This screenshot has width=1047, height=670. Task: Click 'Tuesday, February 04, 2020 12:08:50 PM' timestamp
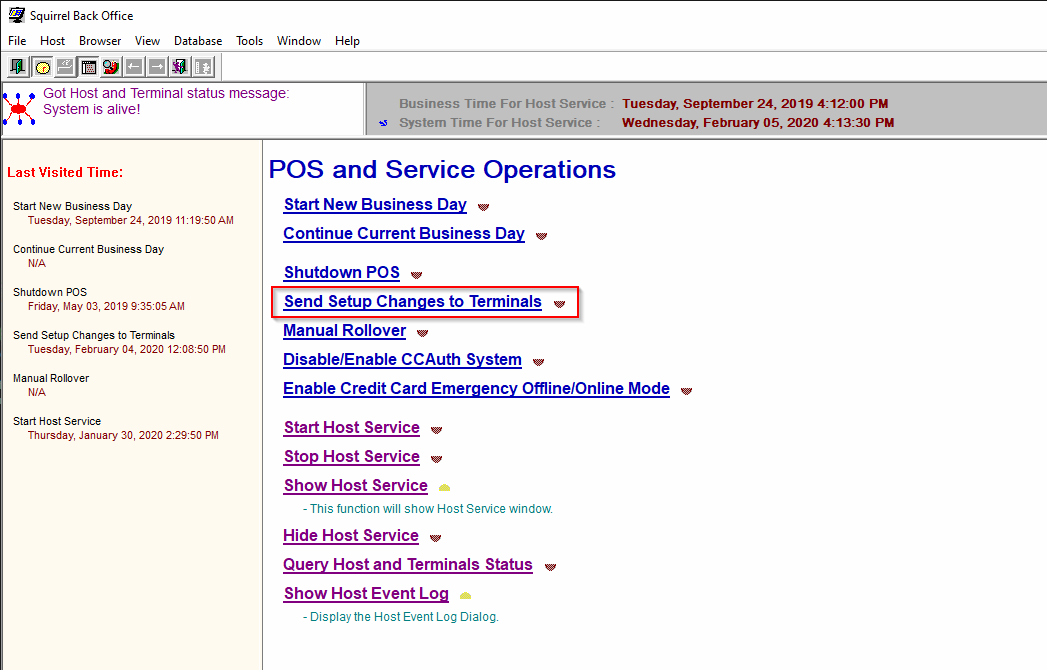point(127,349)
